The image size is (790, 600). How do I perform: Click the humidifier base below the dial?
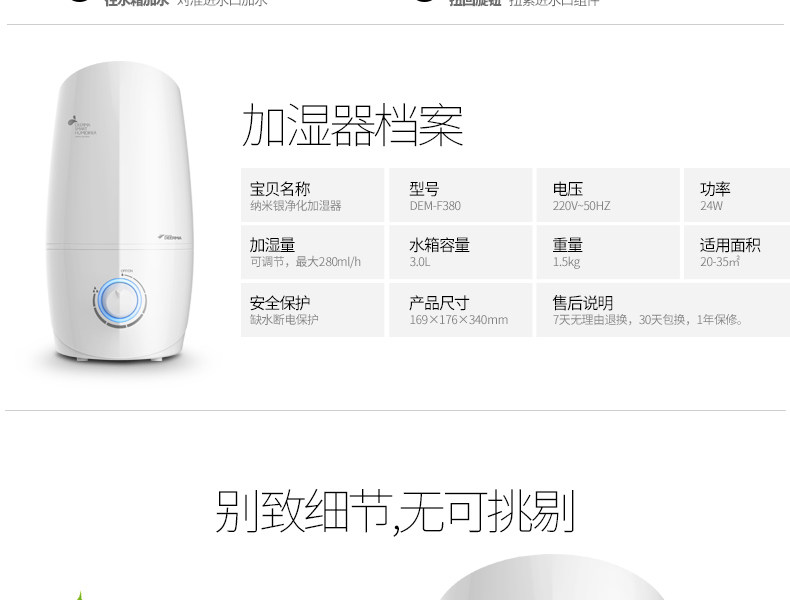point(119,345)
